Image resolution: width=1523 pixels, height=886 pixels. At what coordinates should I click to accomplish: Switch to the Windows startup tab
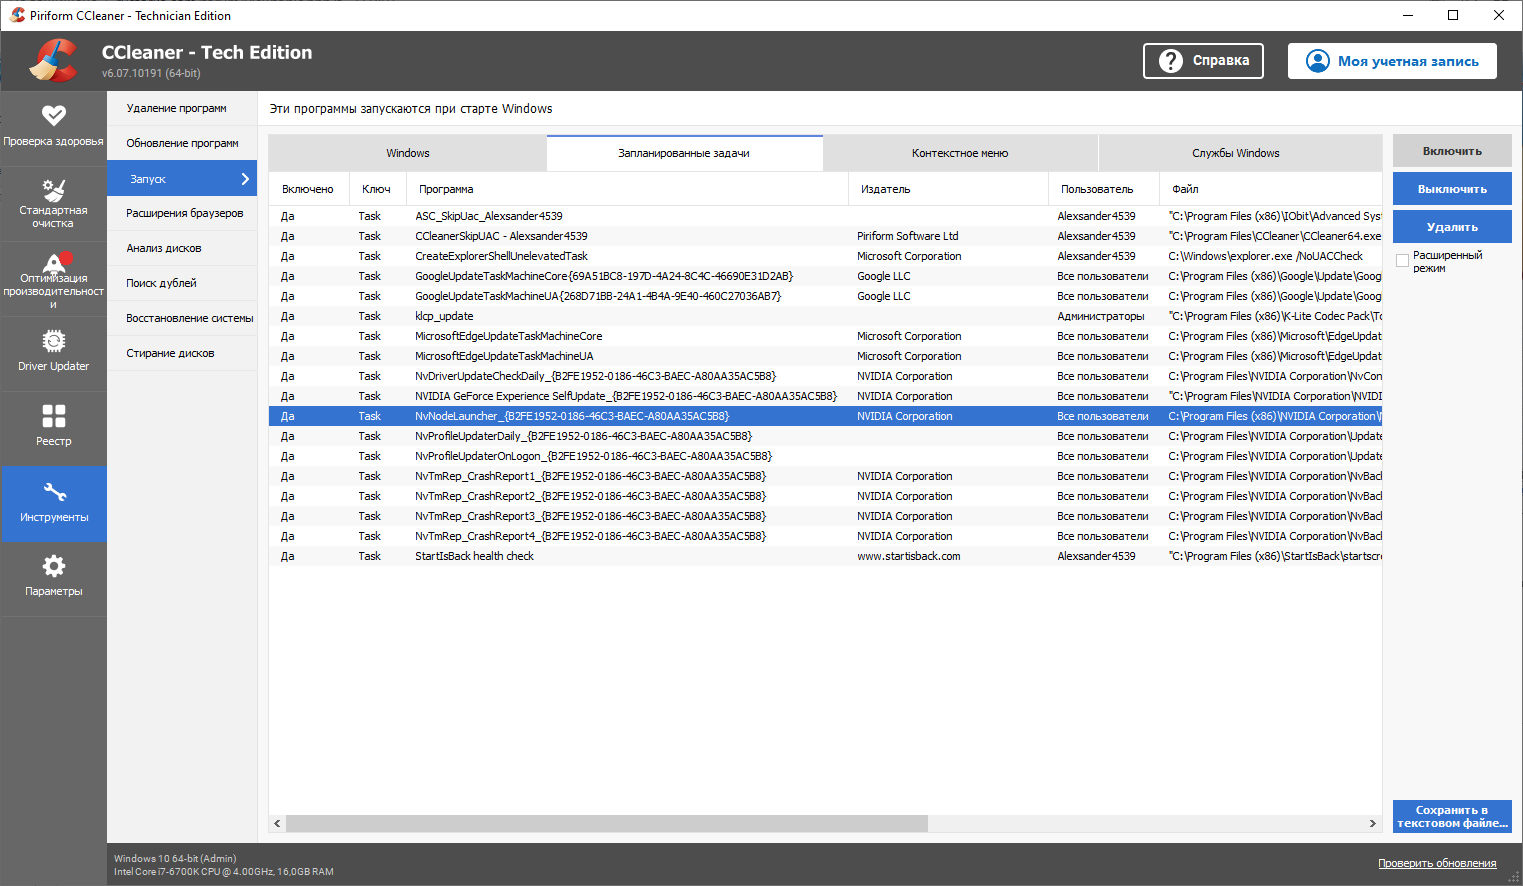[408, 153]
